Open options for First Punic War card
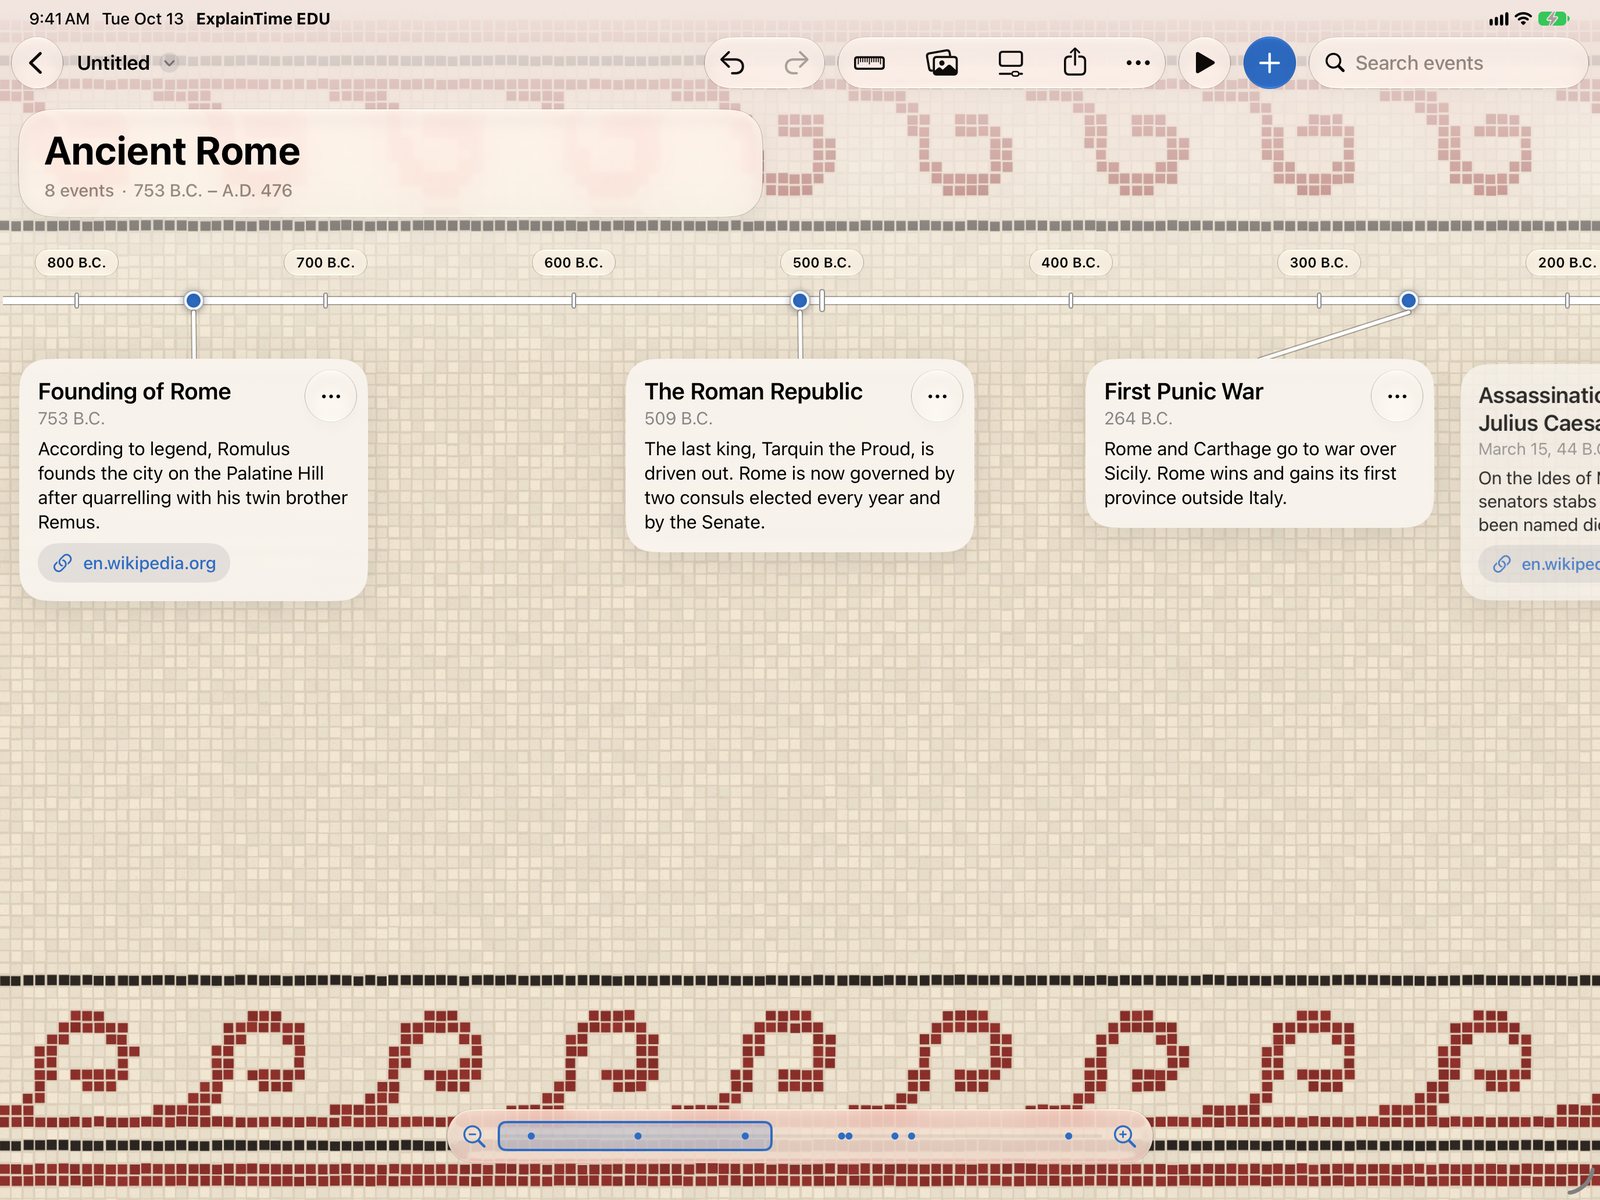 click(1397, 396)
